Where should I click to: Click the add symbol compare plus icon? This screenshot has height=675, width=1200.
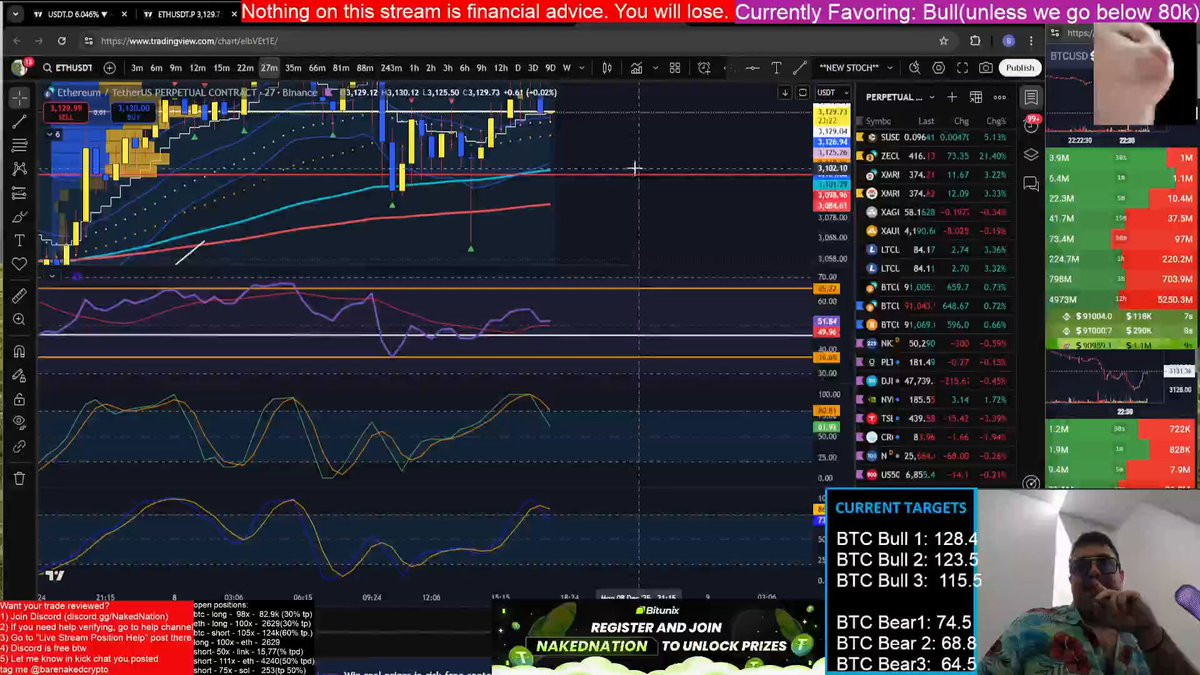click(109, 68)
